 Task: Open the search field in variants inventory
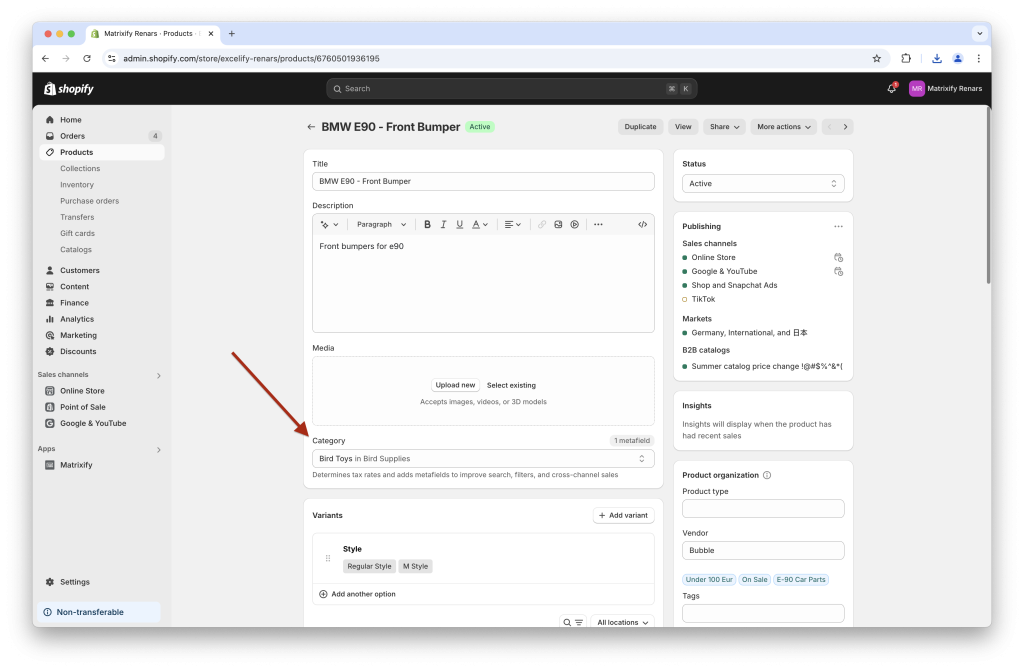[x=566, y=621]
